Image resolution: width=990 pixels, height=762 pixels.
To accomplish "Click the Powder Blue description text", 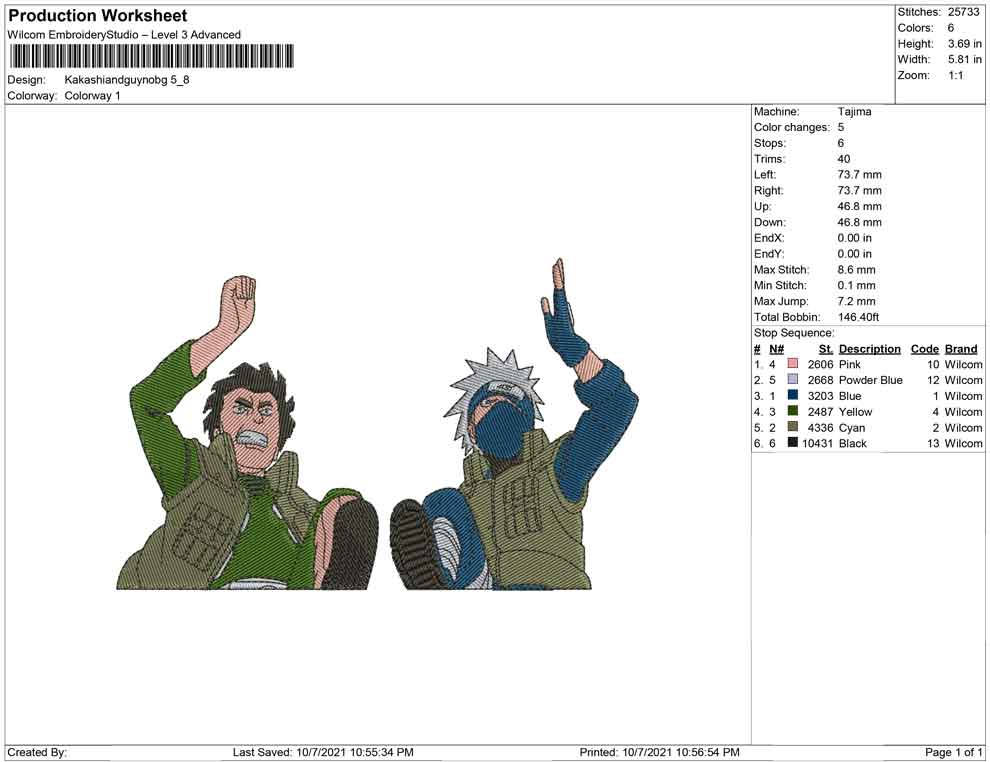I will pyautogui.click(x=871, y=380).
